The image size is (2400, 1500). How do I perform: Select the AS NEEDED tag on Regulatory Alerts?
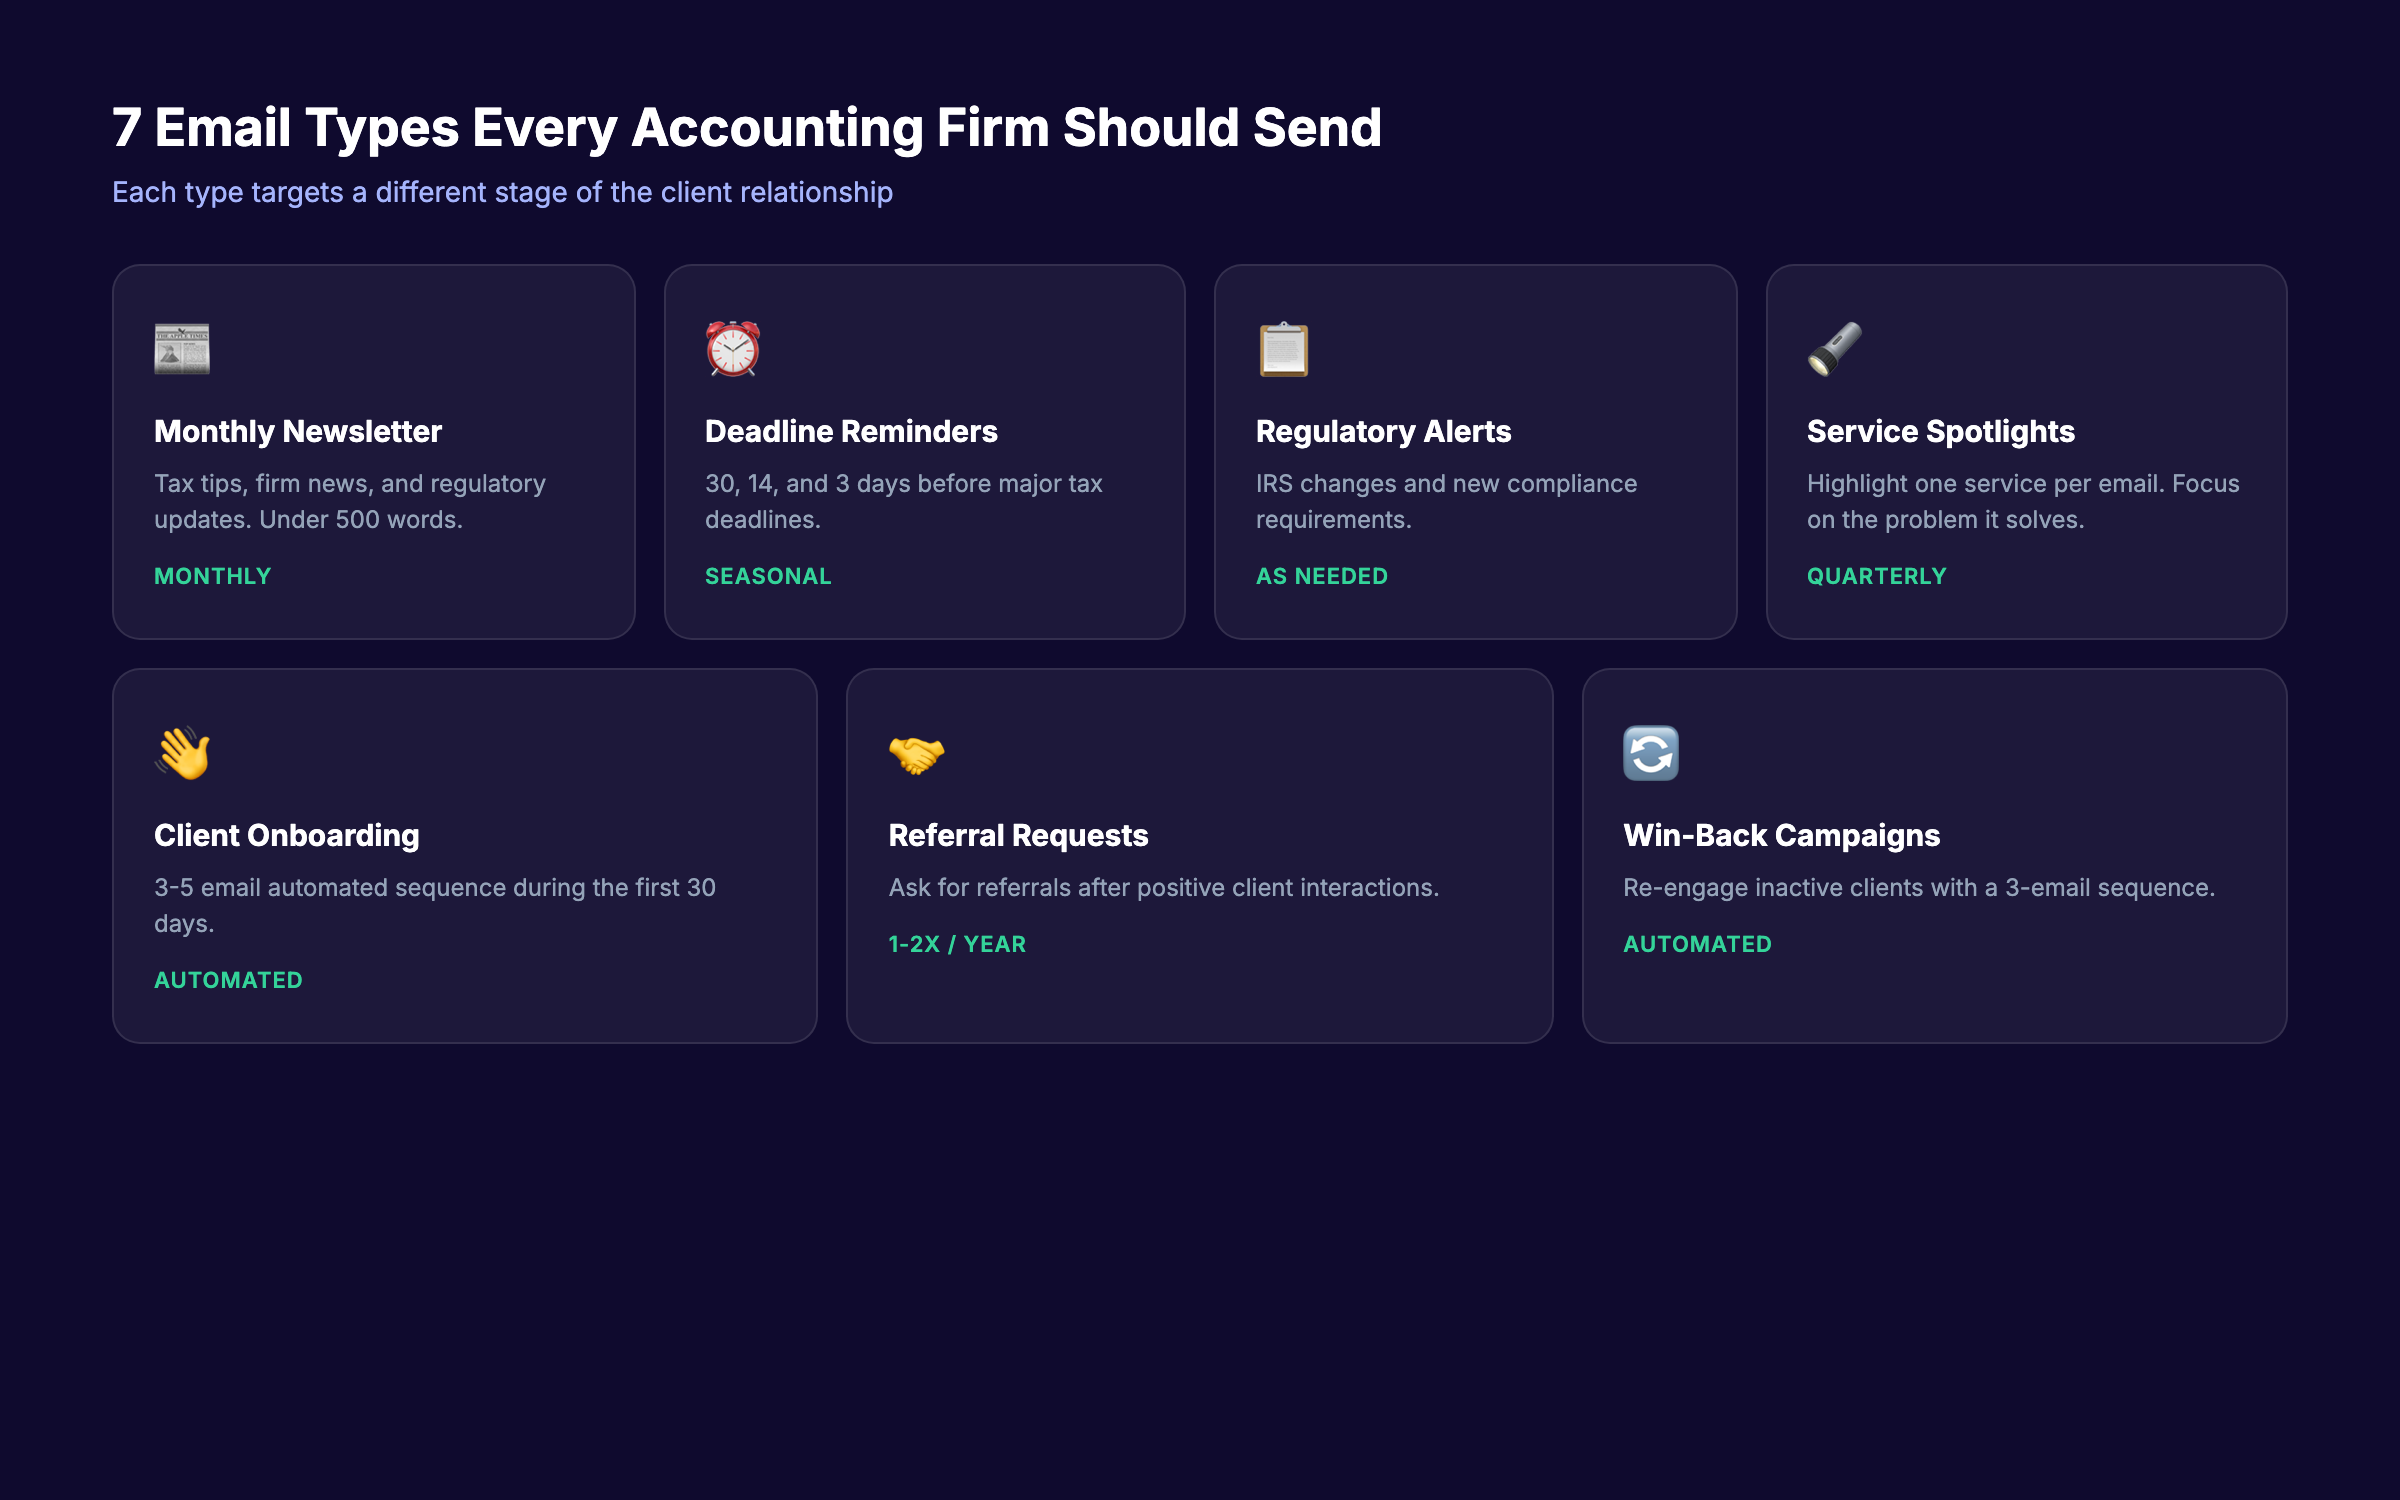(1321, 575)
